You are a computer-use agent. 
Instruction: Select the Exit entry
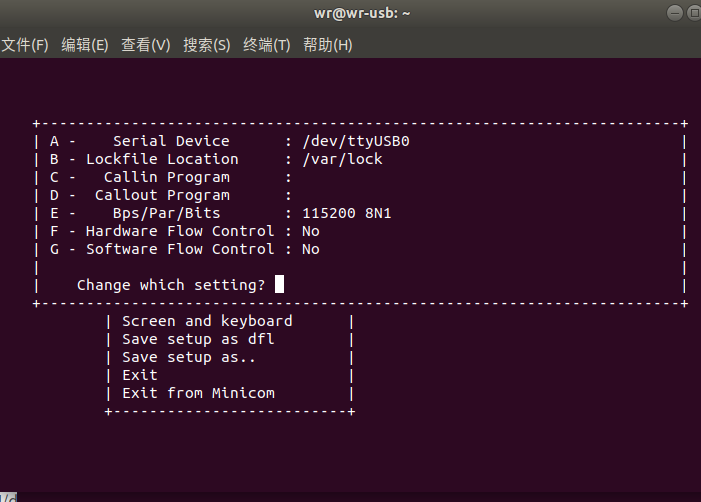pos(140,375)
